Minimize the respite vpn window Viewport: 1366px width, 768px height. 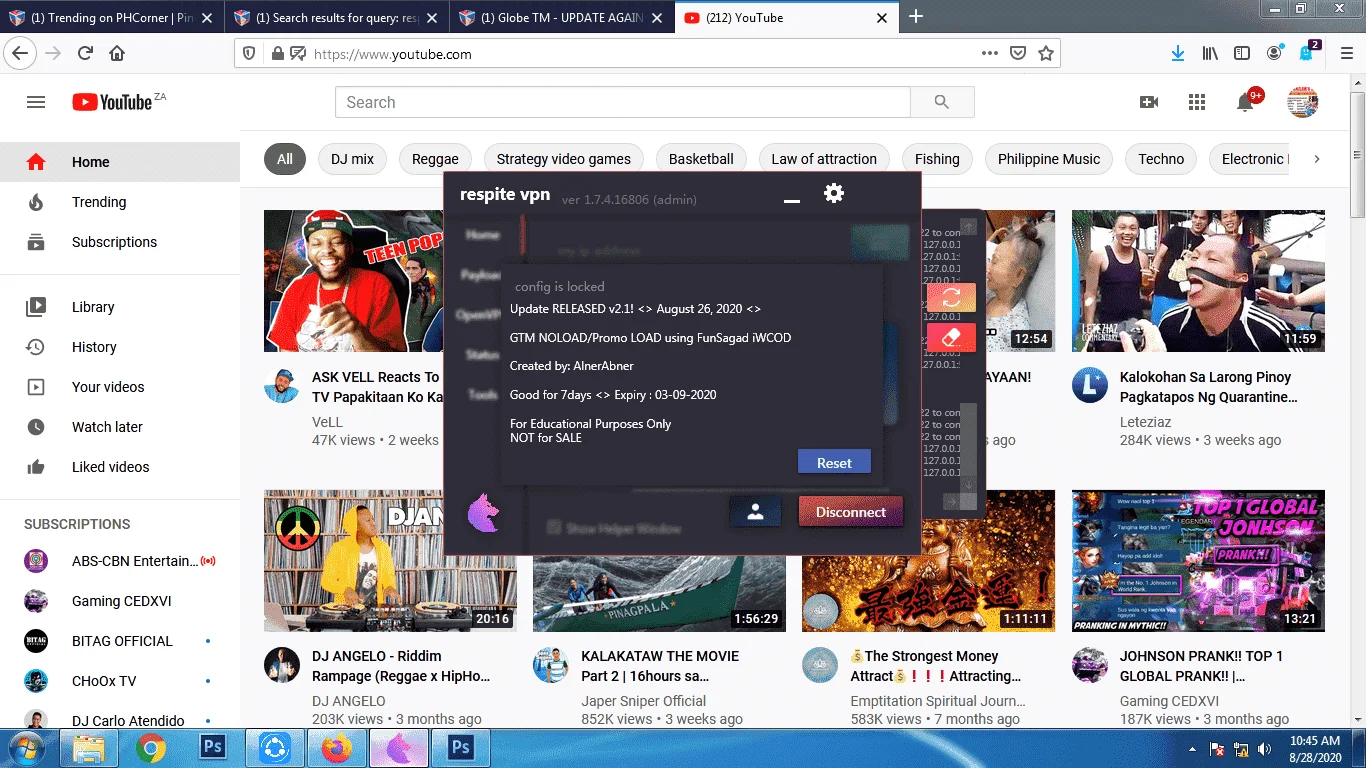792,201
